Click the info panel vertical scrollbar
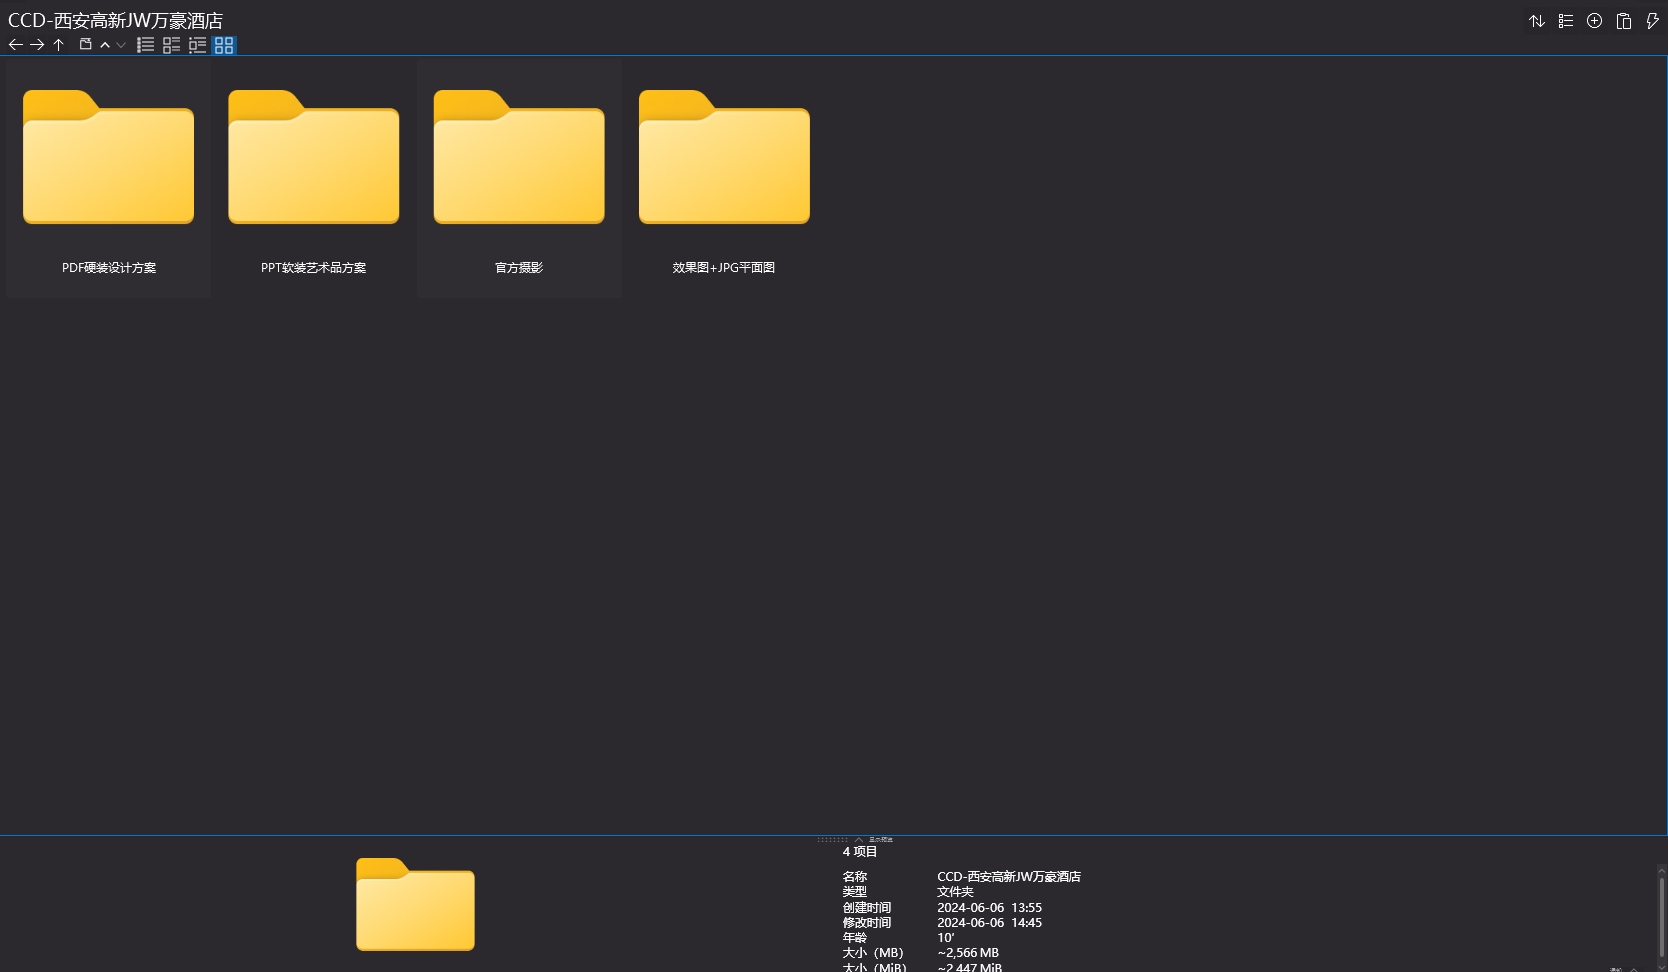This screenshot has height=972, width=1668. pos(1662,915)
